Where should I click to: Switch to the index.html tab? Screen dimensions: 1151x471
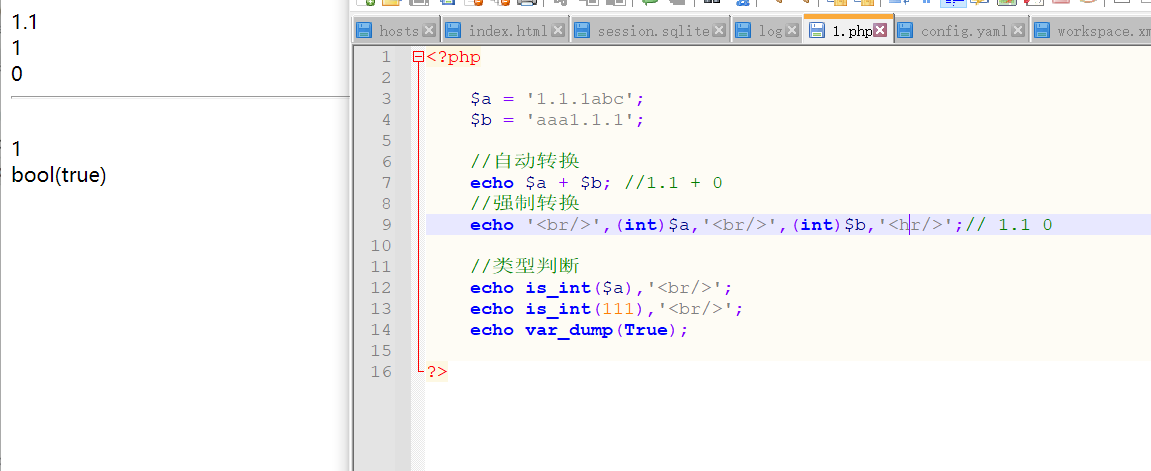coord(506,31)
